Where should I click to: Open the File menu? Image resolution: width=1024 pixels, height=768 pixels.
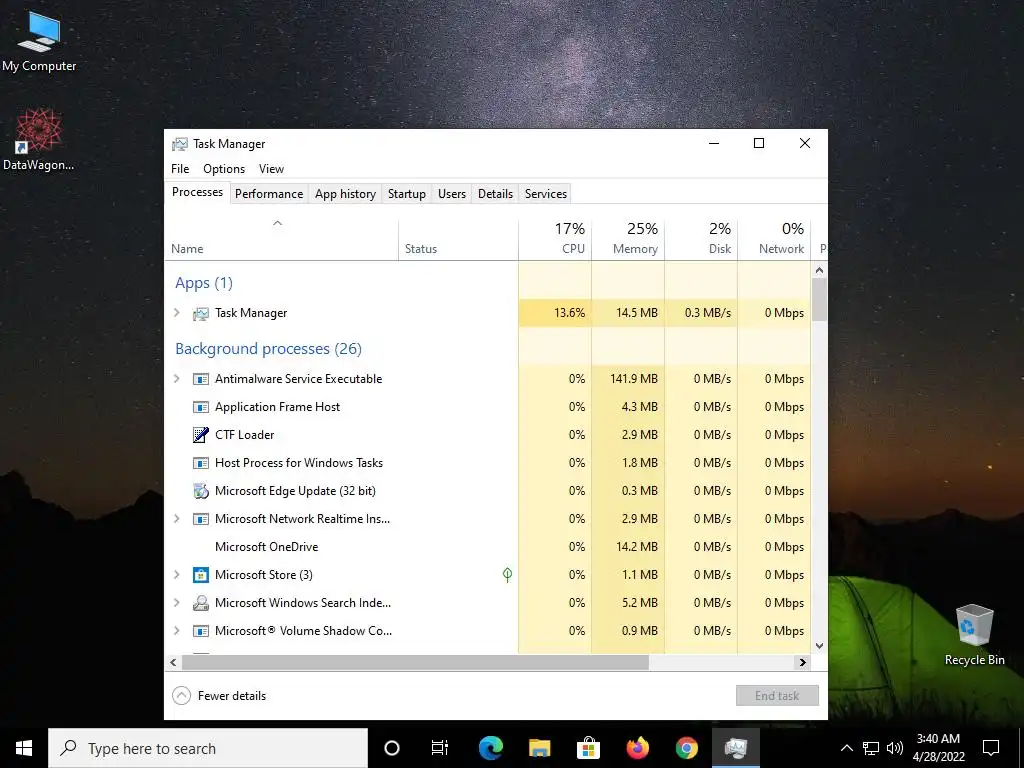pos(180,169)
